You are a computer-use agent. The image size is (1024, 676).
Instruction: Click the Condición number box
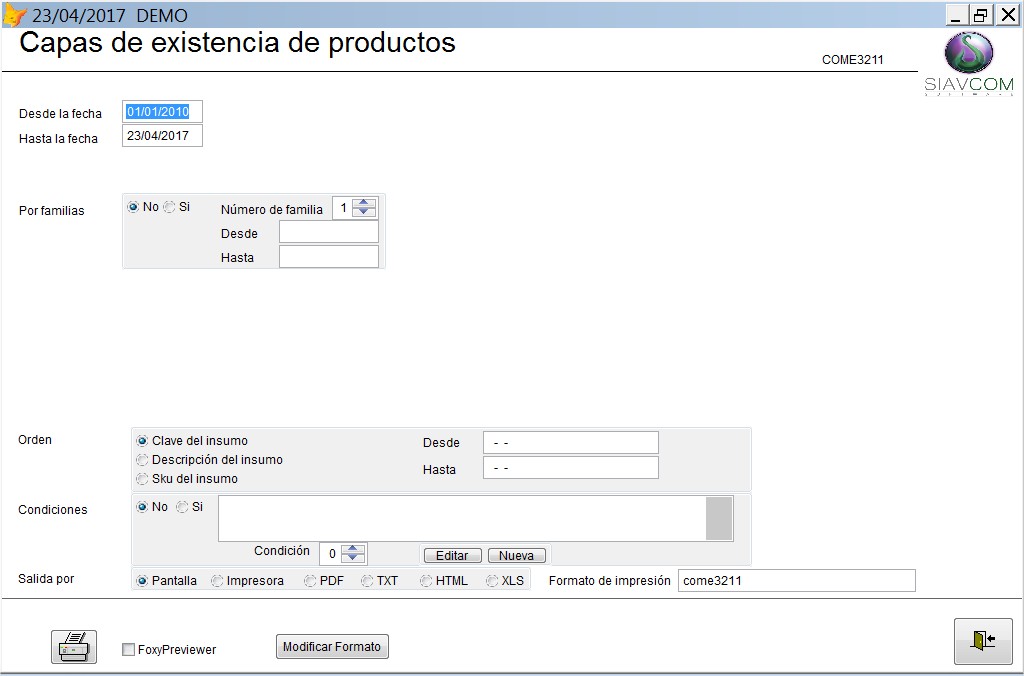pos(330,553)
